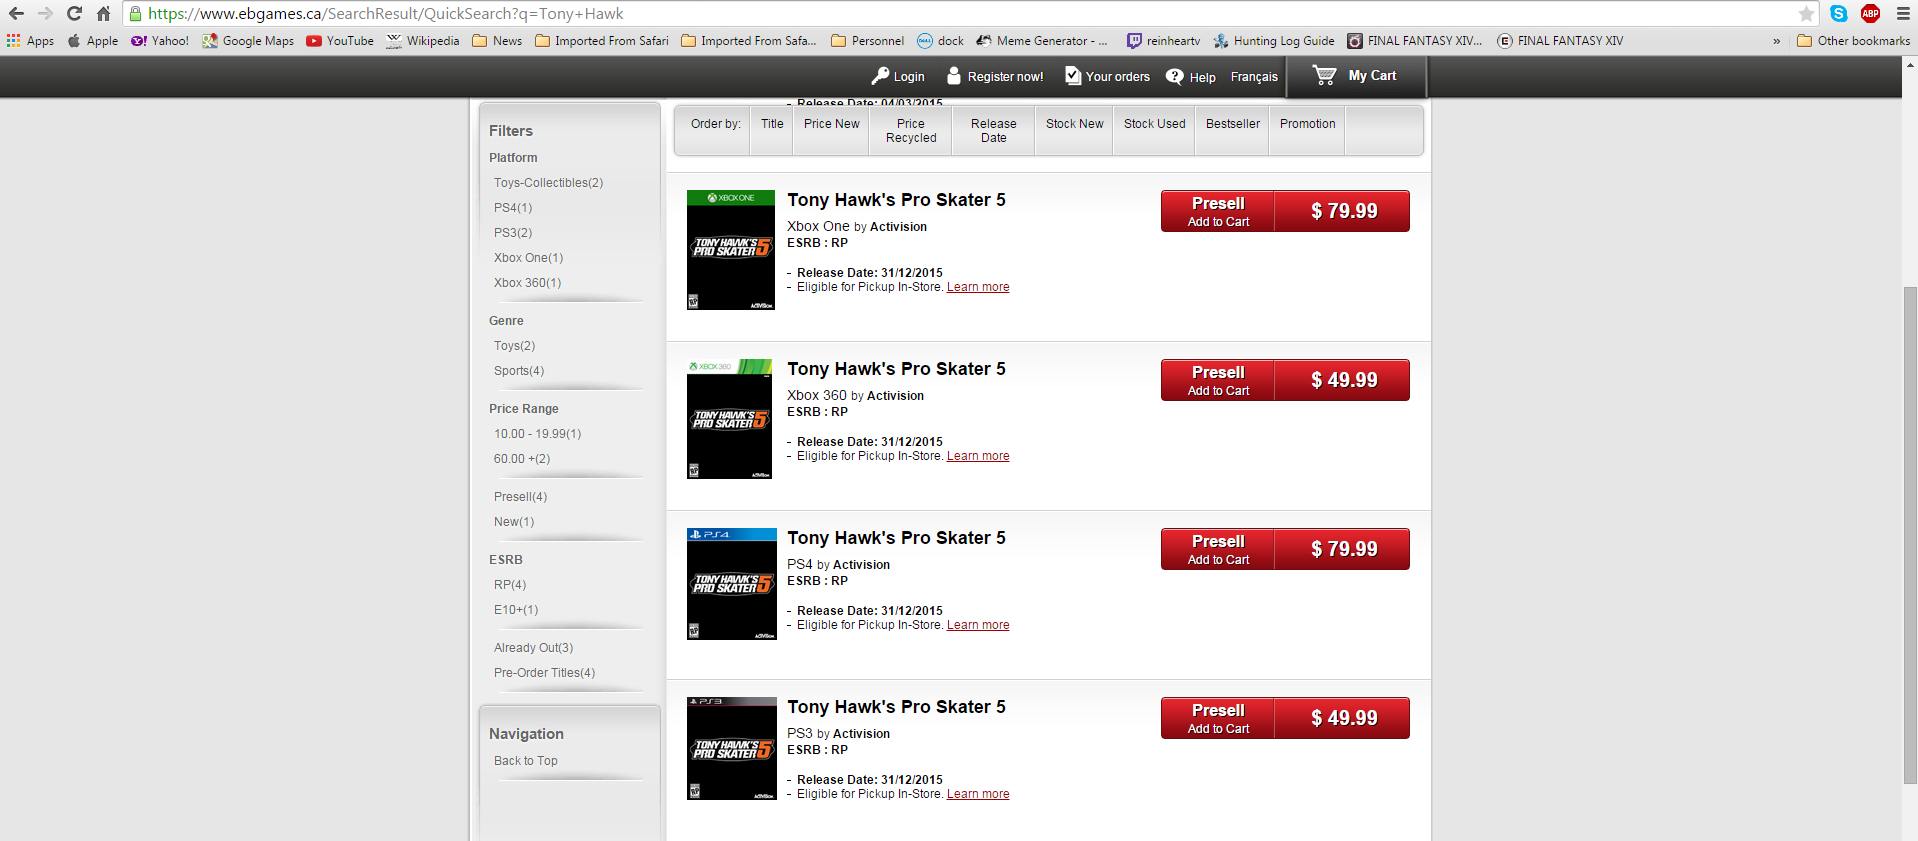Open the Xbox 360 Pro Skater 5 cover thumbnail
The height and width of the screenshot is (841, 1918).
(x=730, y=419)
